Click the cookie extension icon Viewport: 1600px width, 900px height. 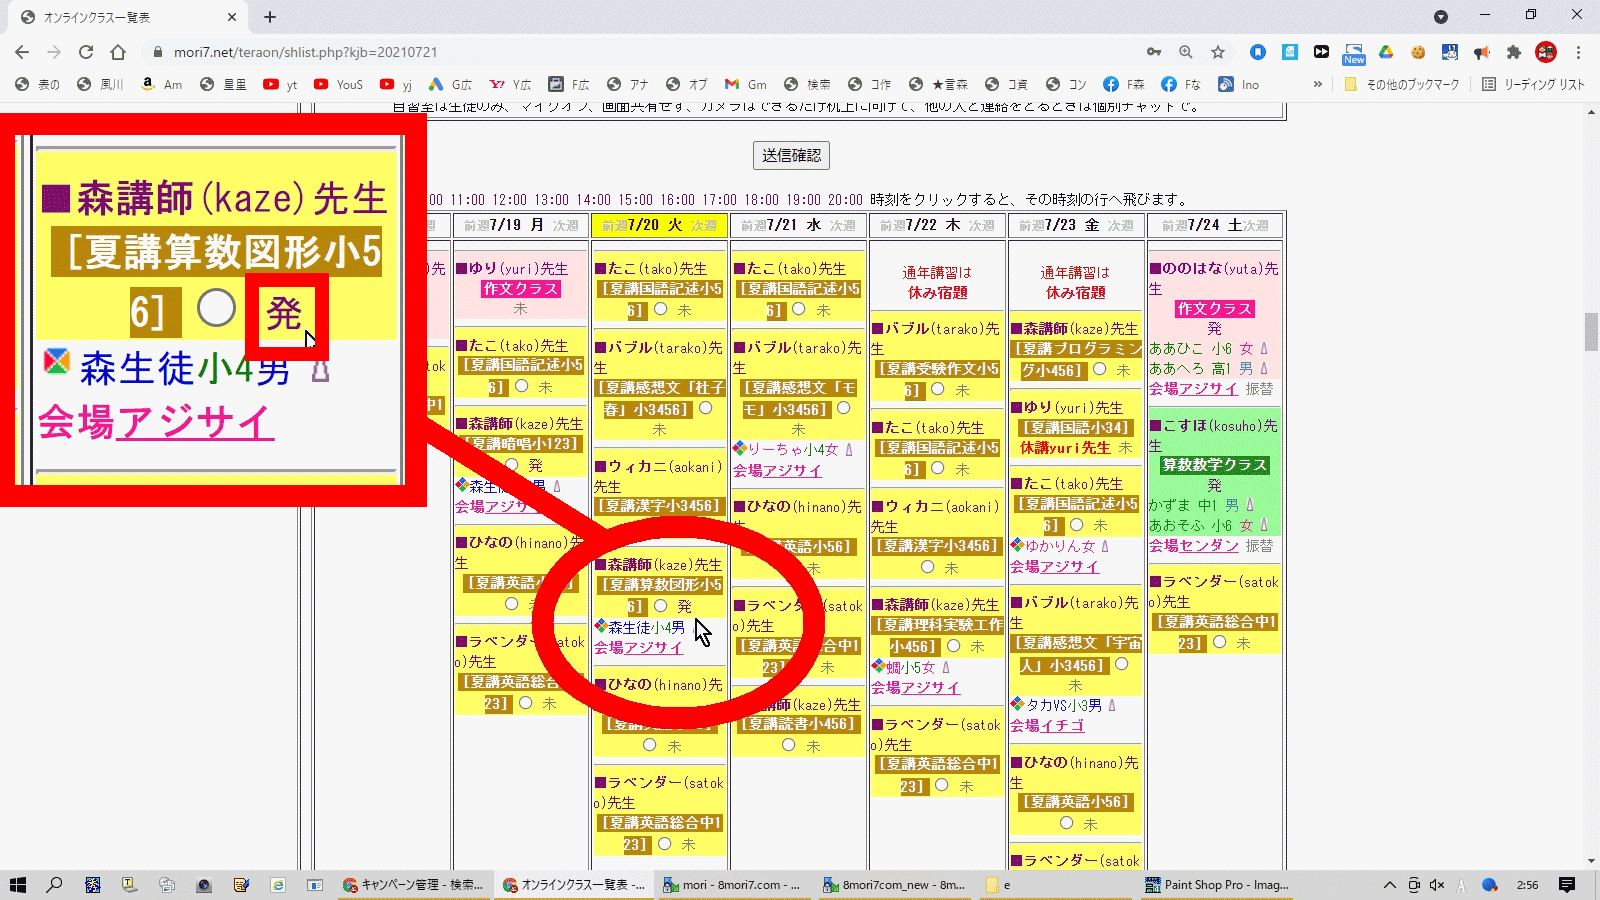(1418, 52)
